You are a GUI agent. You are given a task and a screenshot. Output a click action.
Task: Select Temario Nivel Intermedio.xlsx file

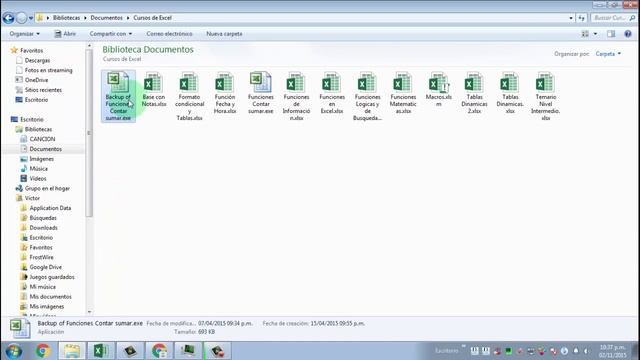pos(545,96)
